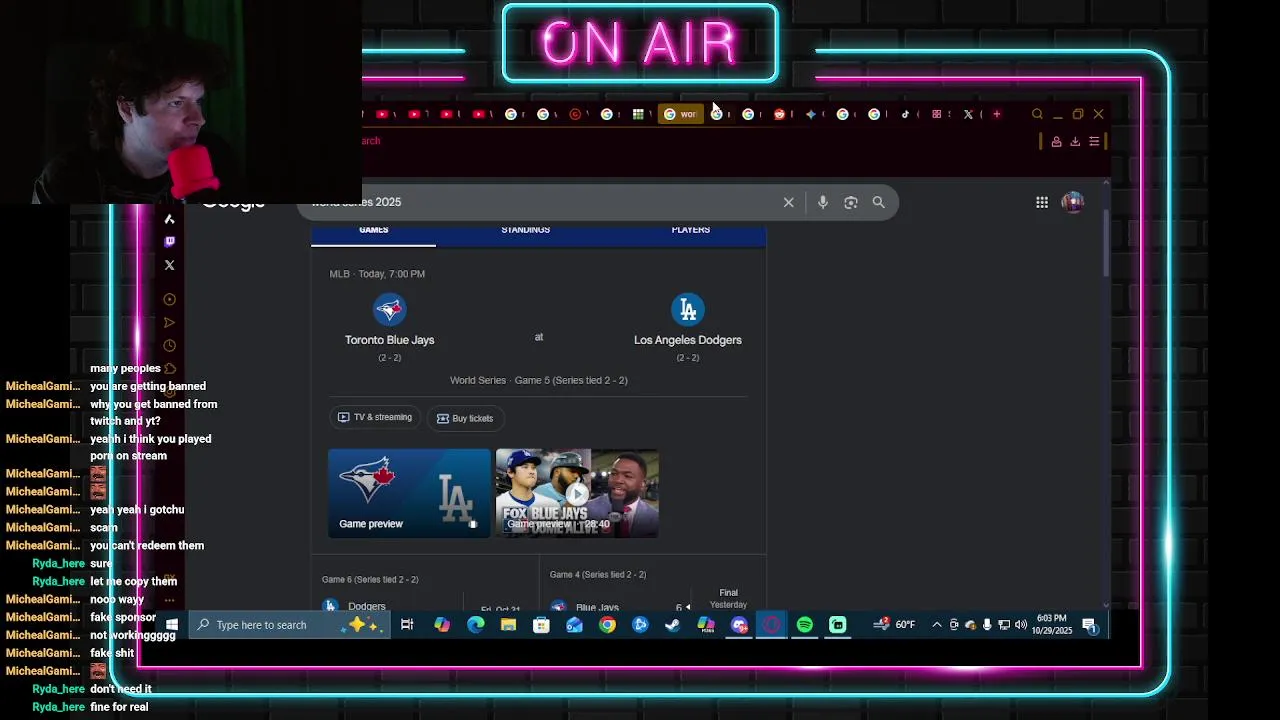Click the TV & streaming button
This screenshot has width=1280, height=720.
point(375,418)
